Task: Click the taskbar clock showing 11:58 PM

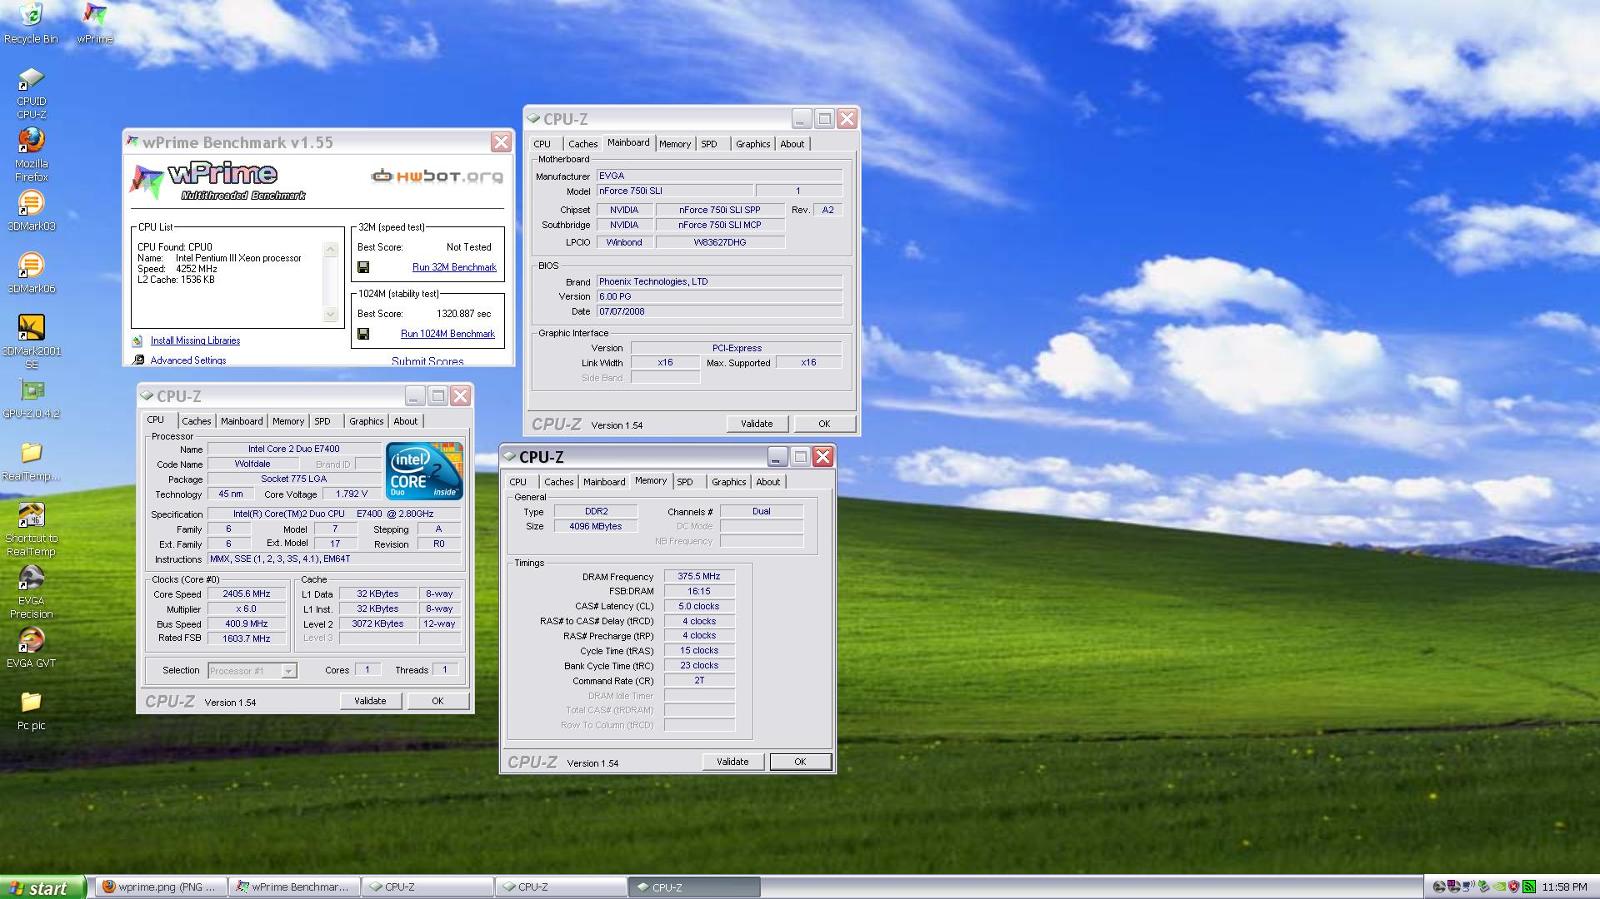Action: point(1564,887)
